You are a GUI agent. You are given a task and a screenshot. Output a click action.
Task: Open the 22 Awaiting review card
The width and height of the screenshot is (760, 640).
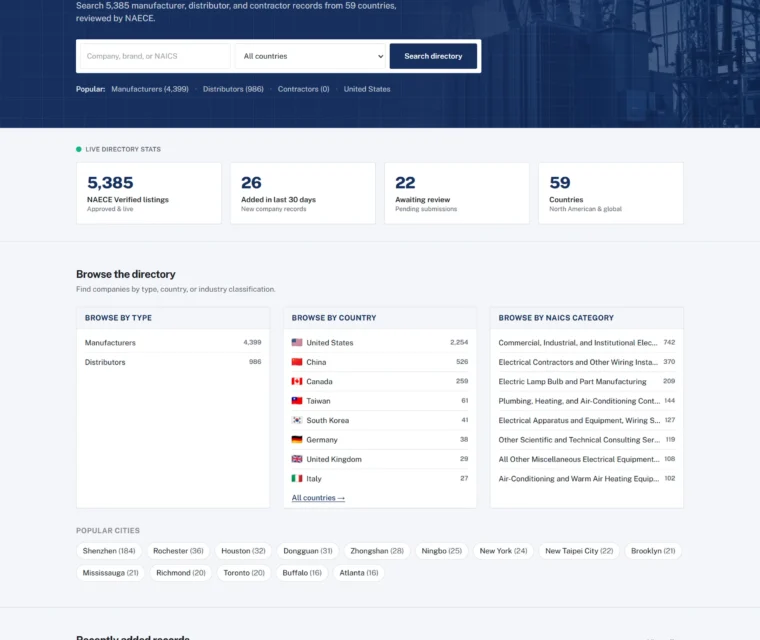click(x=457, y=193)
